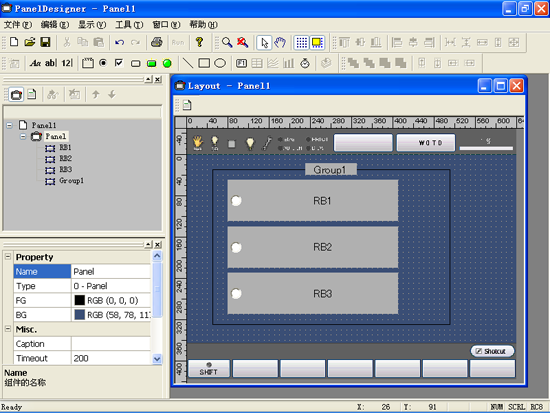Select the line drawing tool
550x413 pixels.
pos(188,63)
